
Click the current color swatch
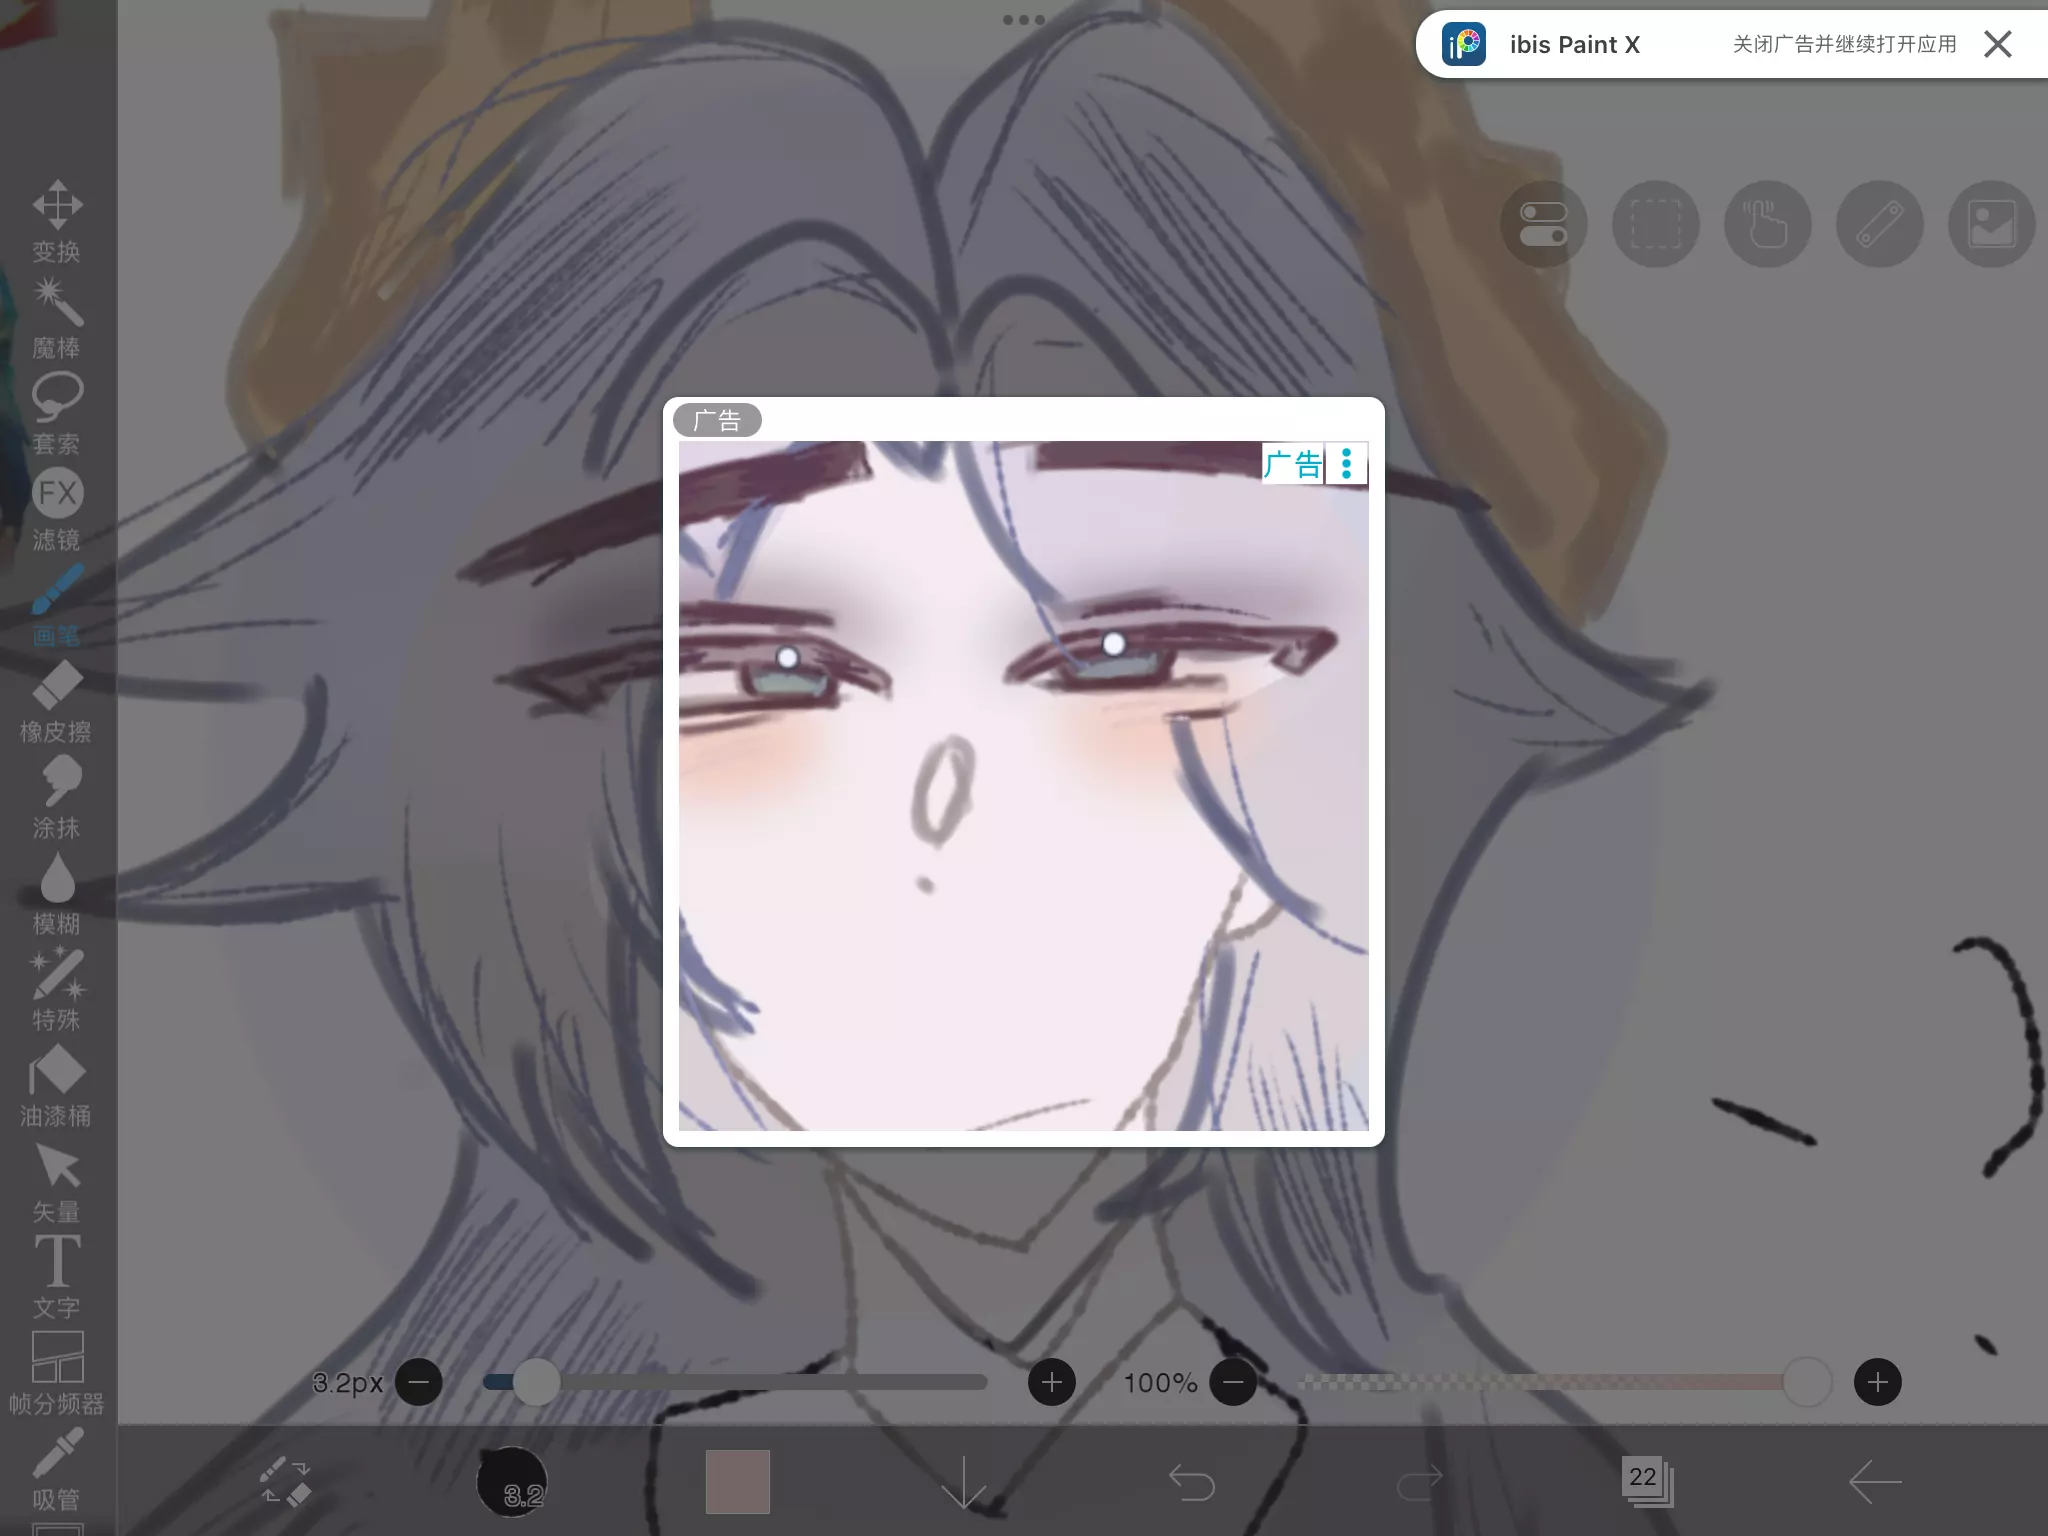[x=738, y=1481]
